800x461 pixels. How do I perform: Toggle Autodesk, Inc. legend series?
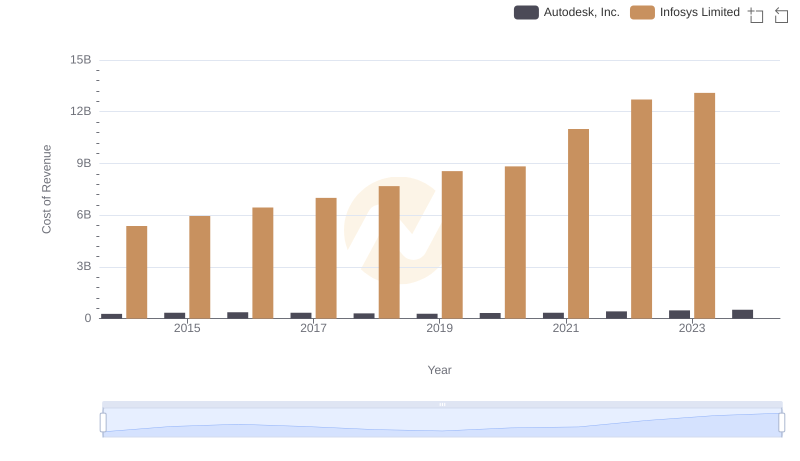566,12
